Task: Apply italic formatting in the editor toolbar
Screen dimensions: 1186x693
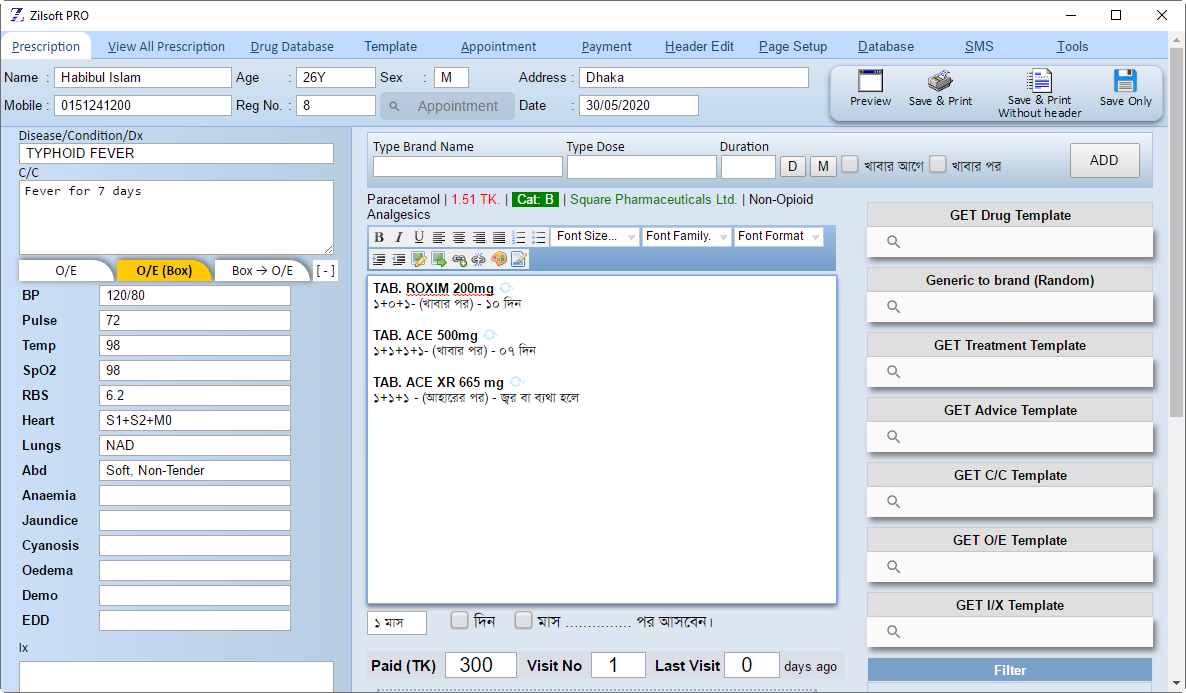Action: point(399,238)
